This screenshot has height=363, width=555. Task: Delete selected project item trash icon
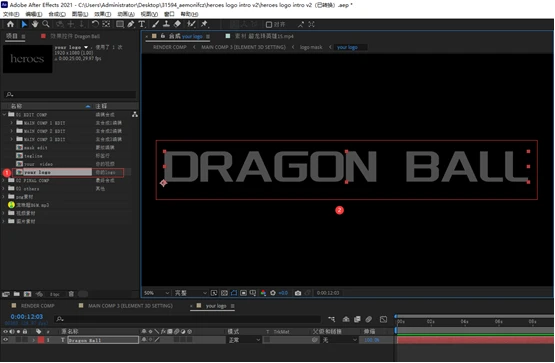point(71,294)
